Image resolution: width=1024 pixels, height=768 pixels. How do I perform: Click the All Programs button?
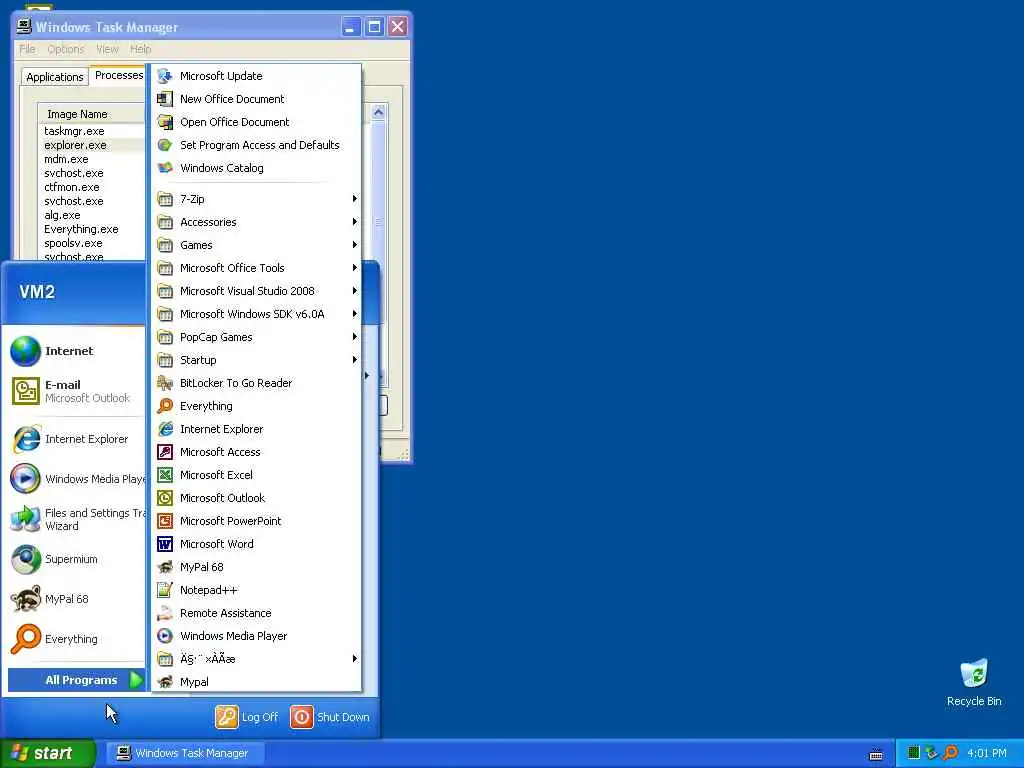pos(76,680)
